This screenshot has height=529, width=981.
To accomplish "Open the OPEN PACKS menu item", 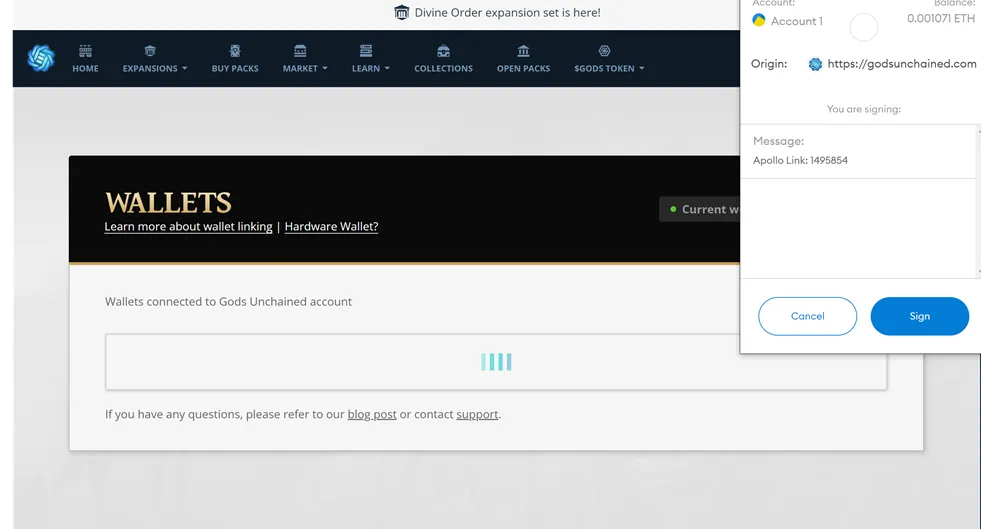I will click(524, 68).
